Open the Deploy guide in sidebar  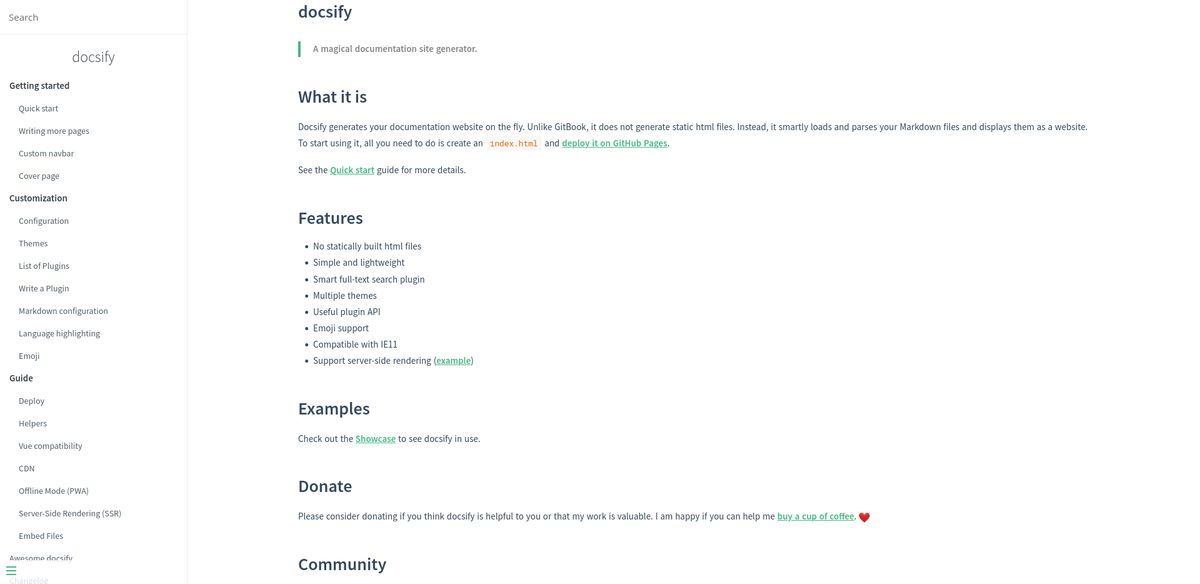[31, 401]
